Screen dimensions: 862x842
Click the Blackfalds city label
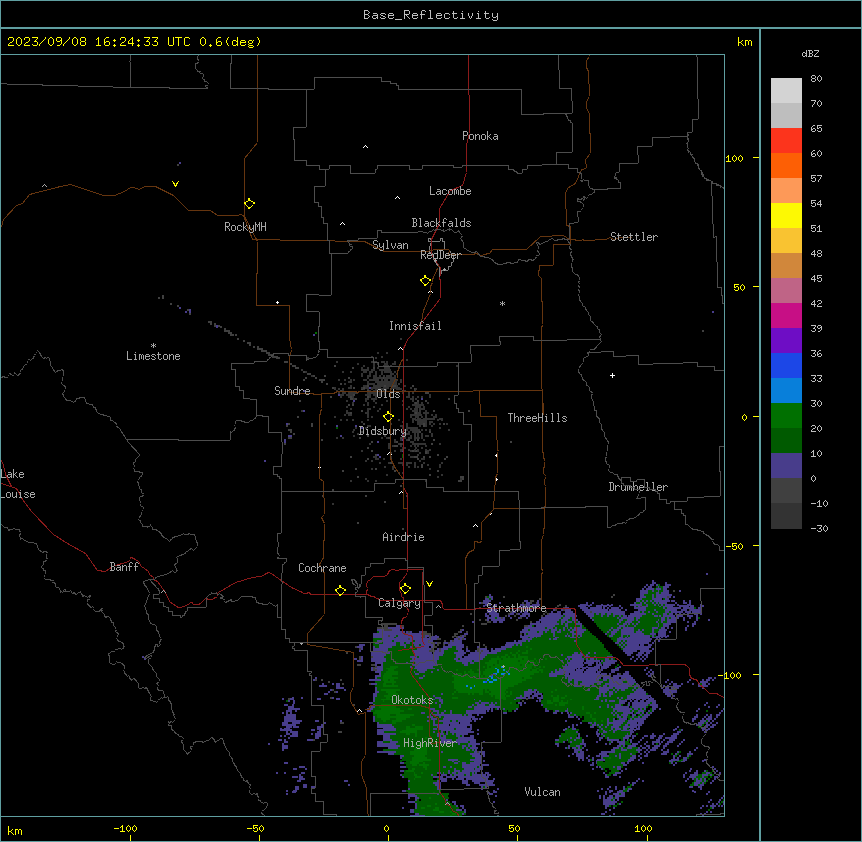[441, 223]
